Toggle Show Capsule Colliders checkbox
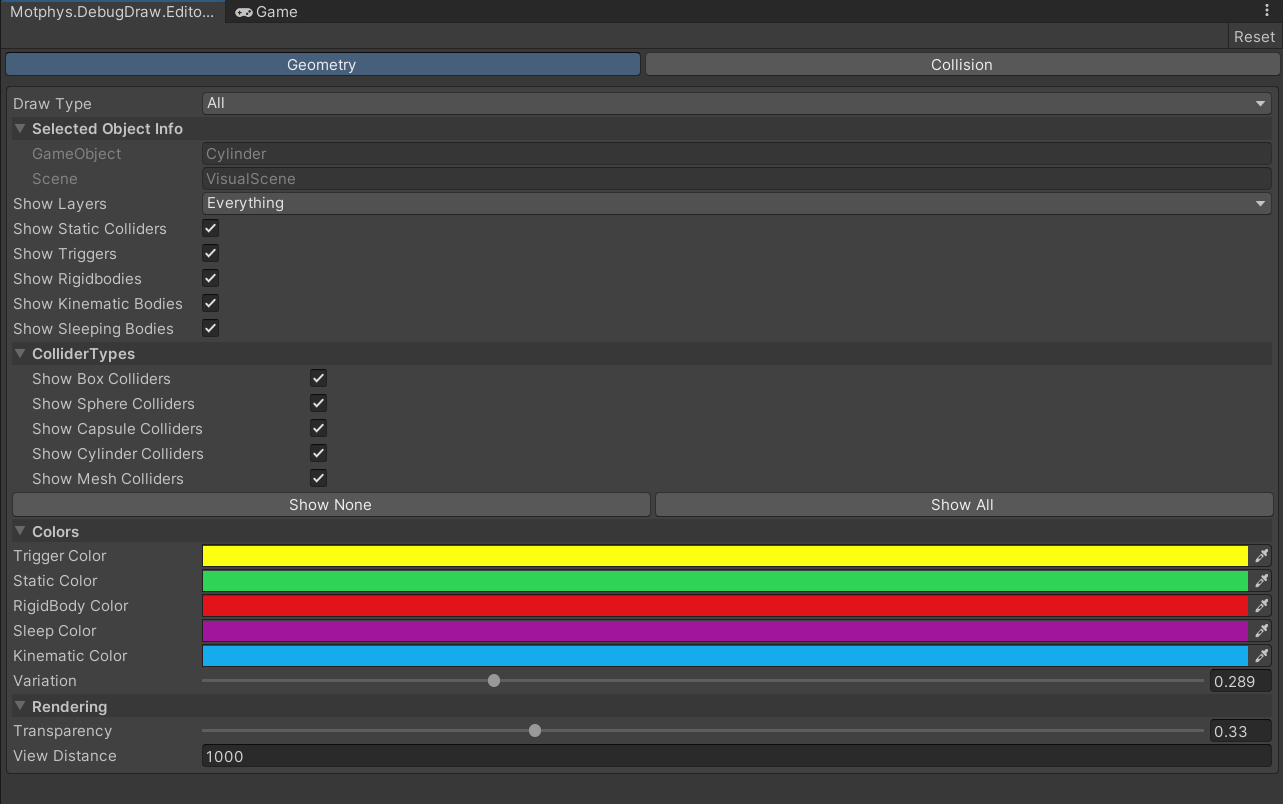This screenshot has height=804, width=1283. click(x=318, y=428)
